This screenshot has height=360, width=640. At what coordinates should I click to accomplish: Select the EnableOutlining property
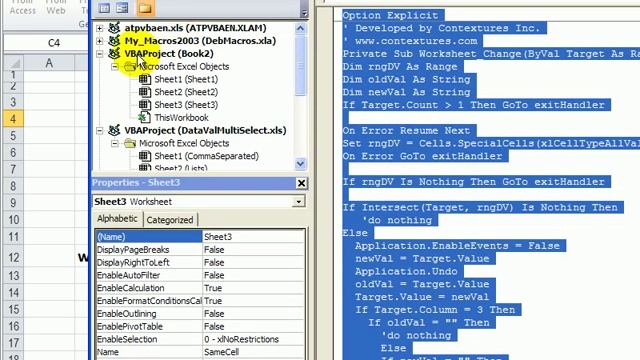(149, 314)
